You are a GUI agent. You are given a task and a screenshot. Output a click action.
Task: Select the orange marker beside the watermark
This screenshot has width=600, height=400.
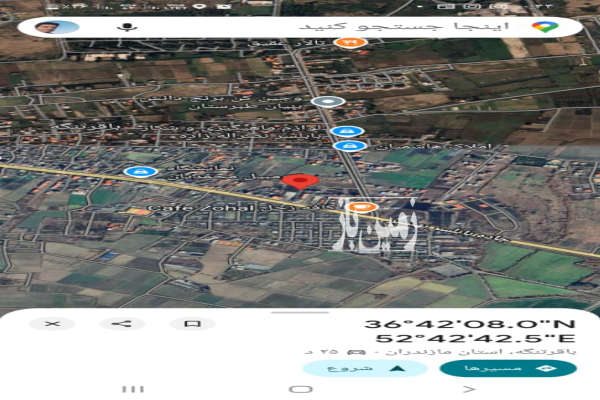(364, 207)
